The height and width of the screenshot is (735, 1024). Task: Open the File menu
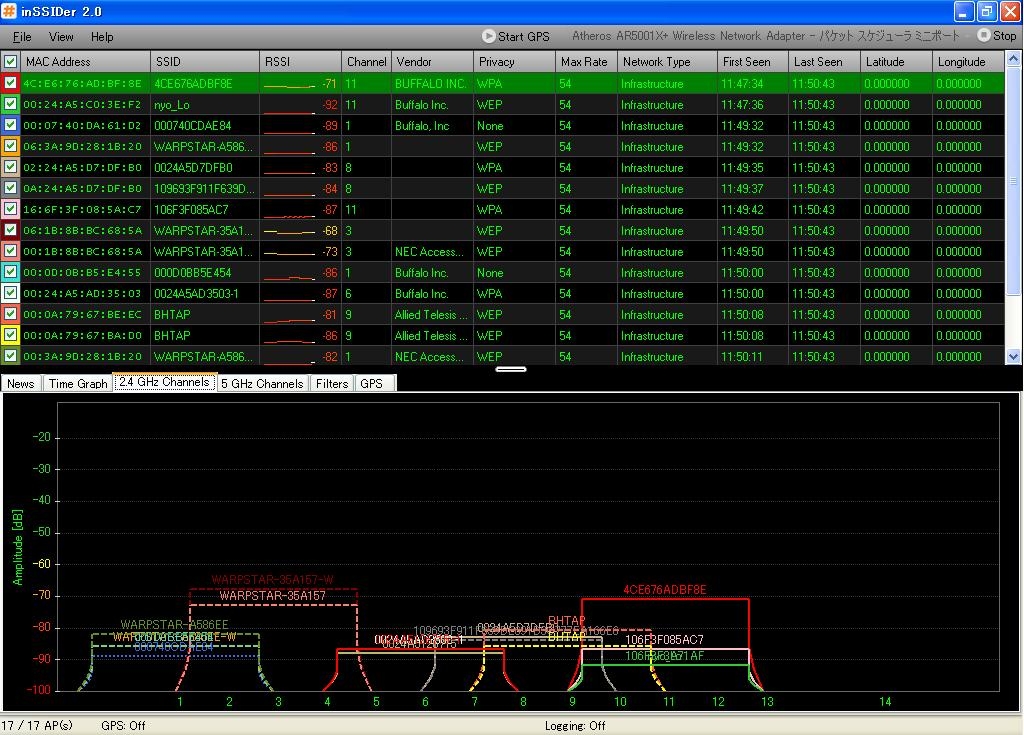coord(22,37)
